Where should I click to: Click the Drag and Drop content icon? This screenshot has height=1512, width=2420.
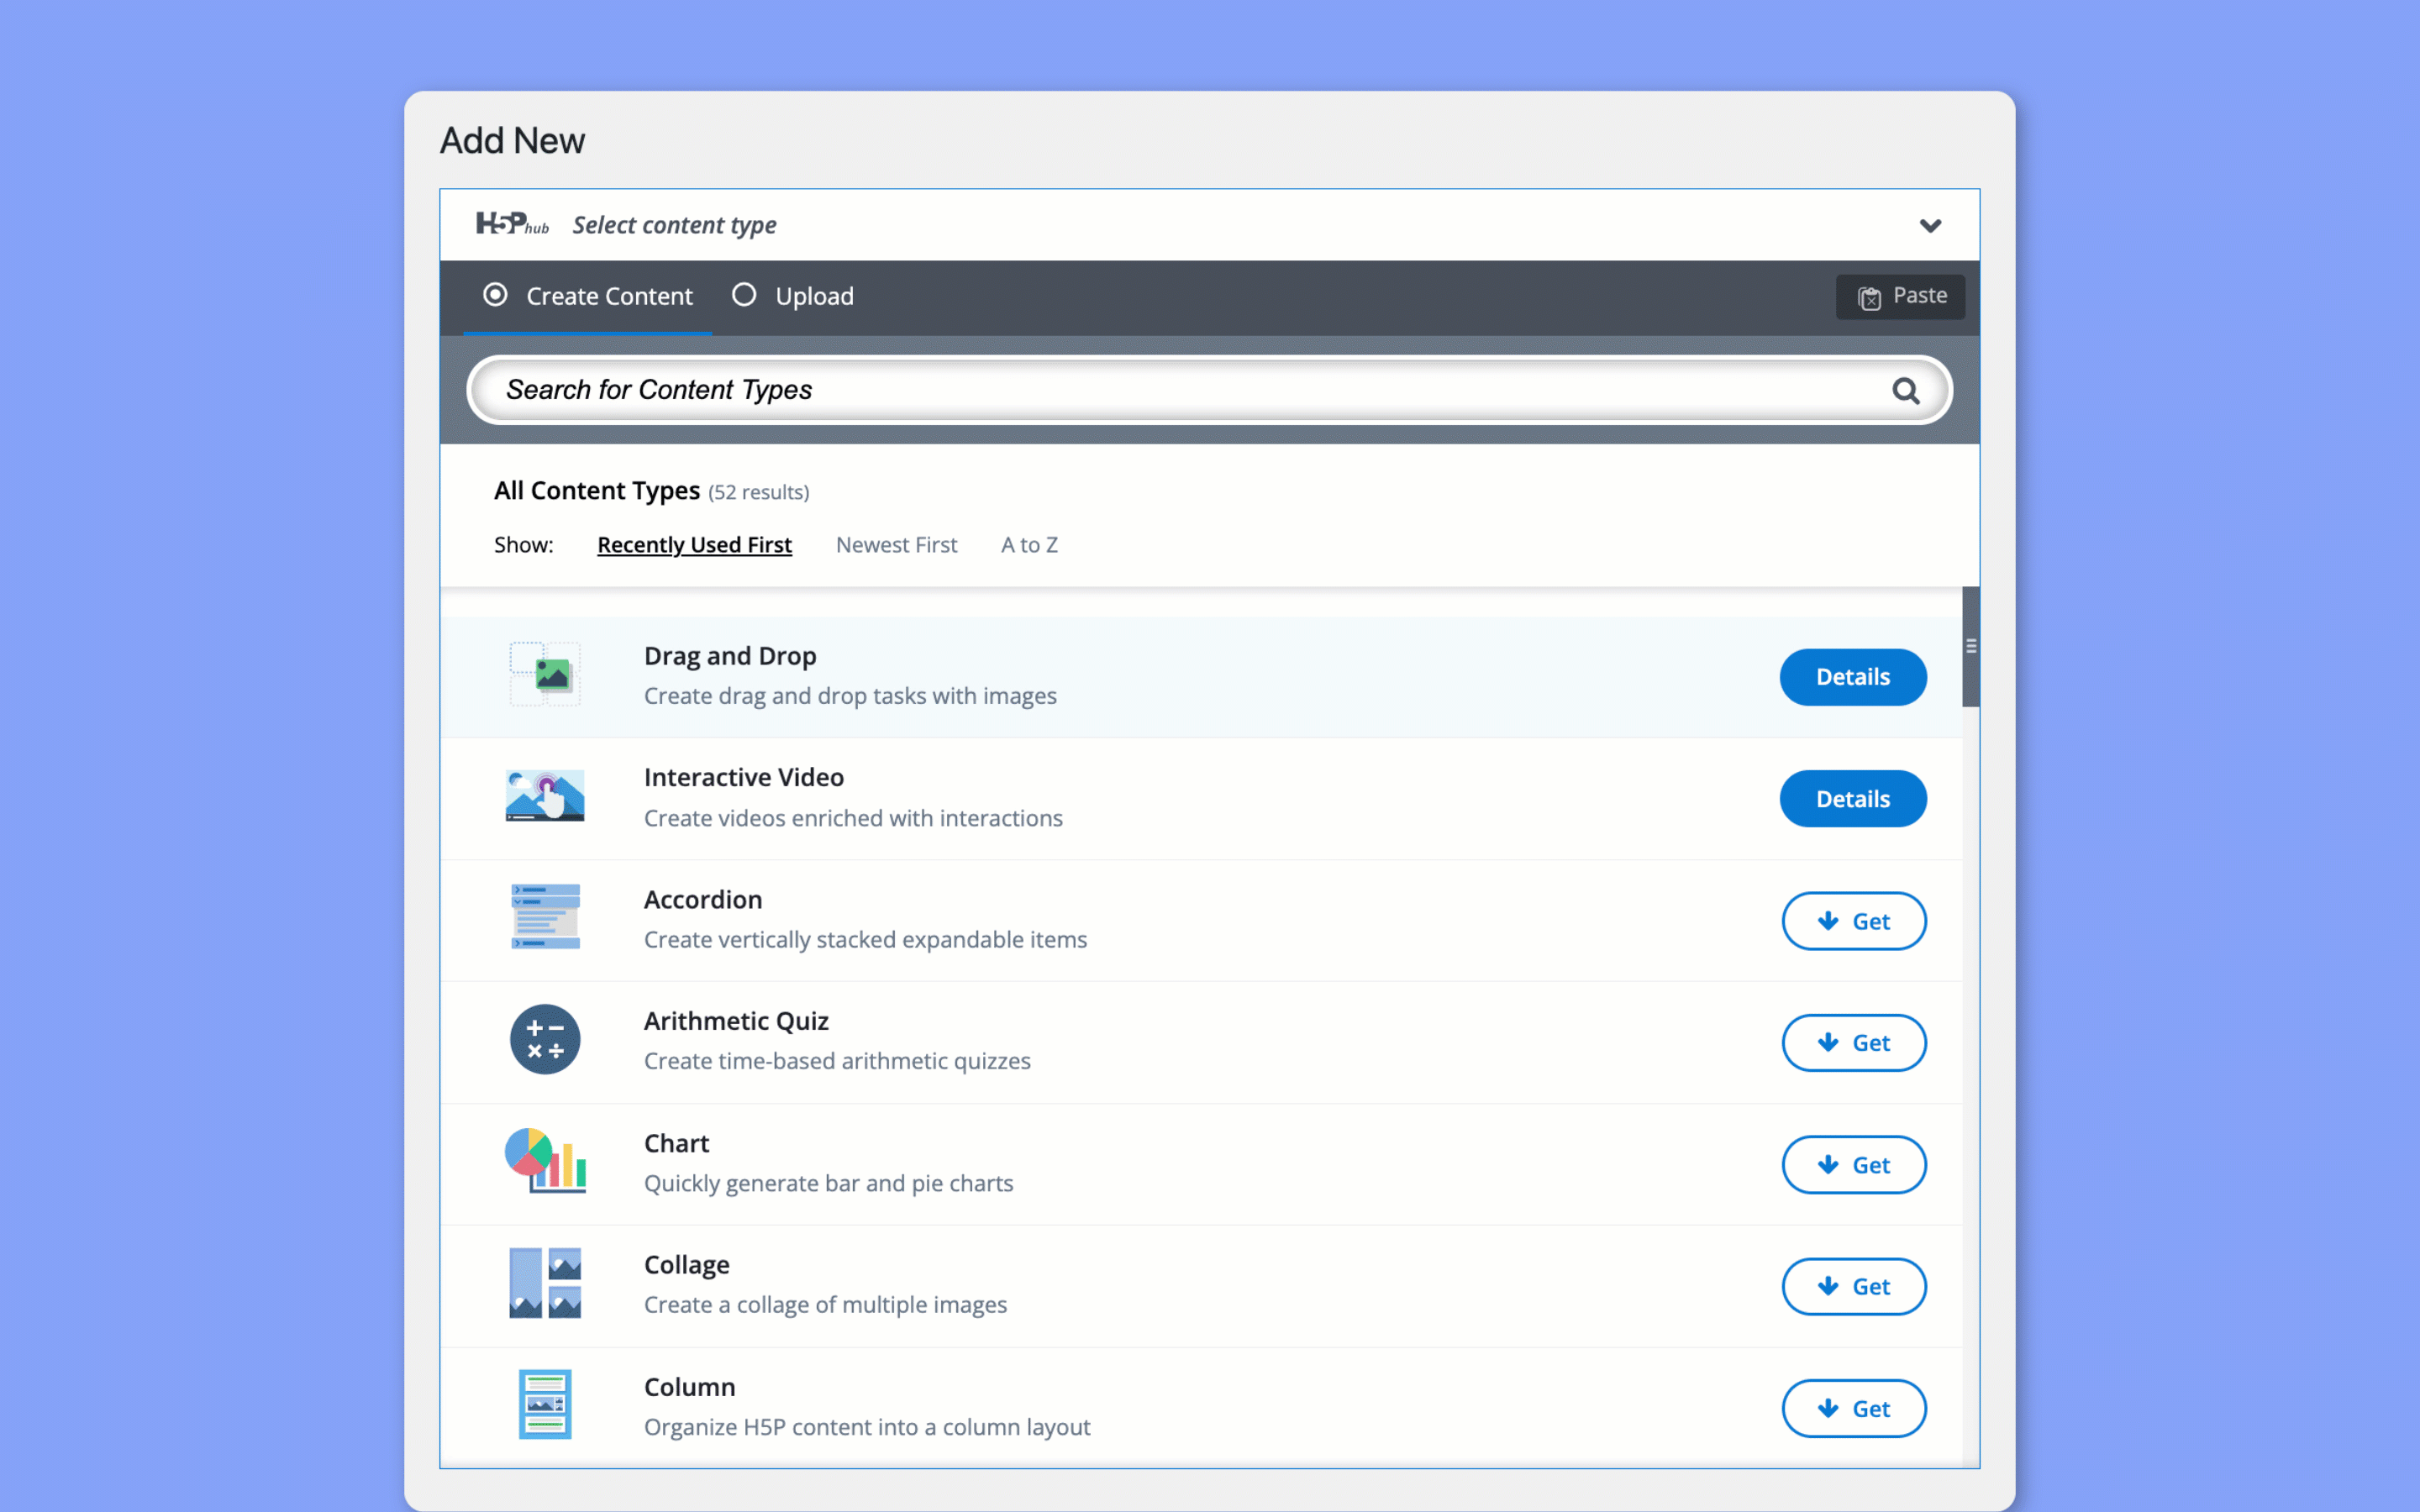(x=545, y=675)
